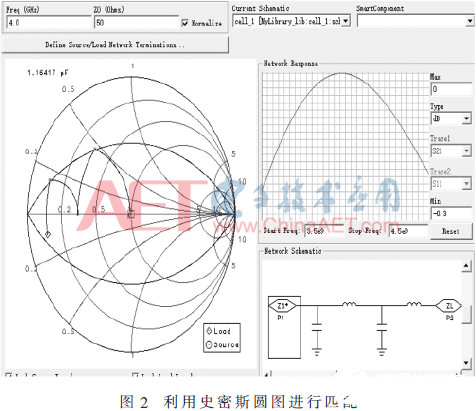Click the Freq (GHz) input field

pyautogui.click(x=48, y=22)
